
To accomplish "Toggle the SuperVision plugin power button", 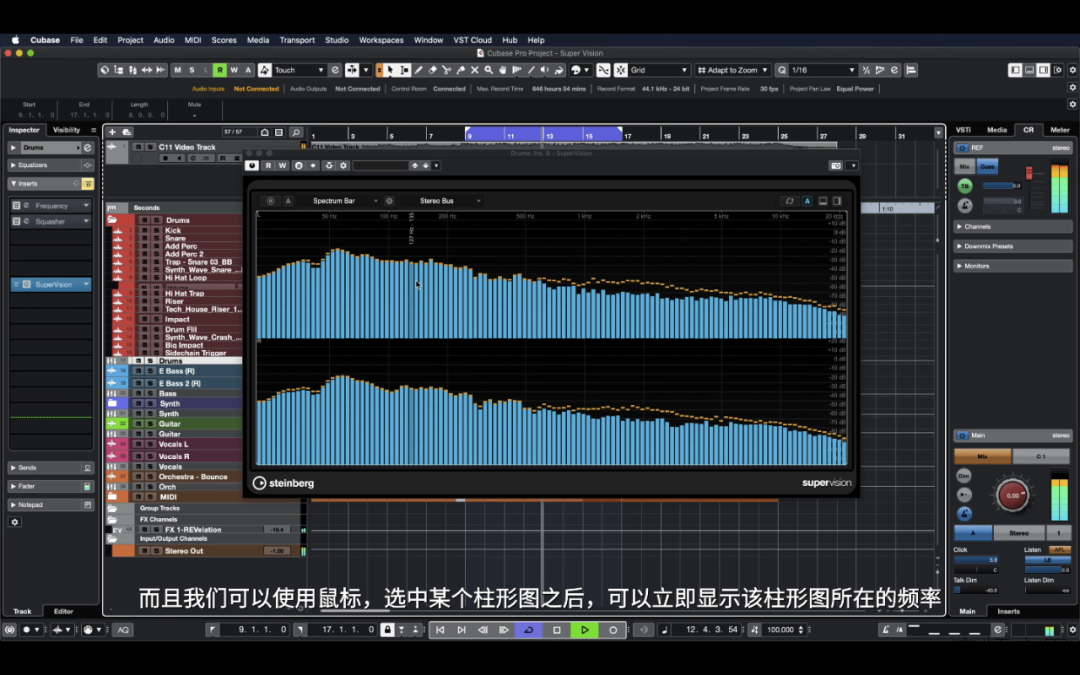I will click(x=251, y=165).
